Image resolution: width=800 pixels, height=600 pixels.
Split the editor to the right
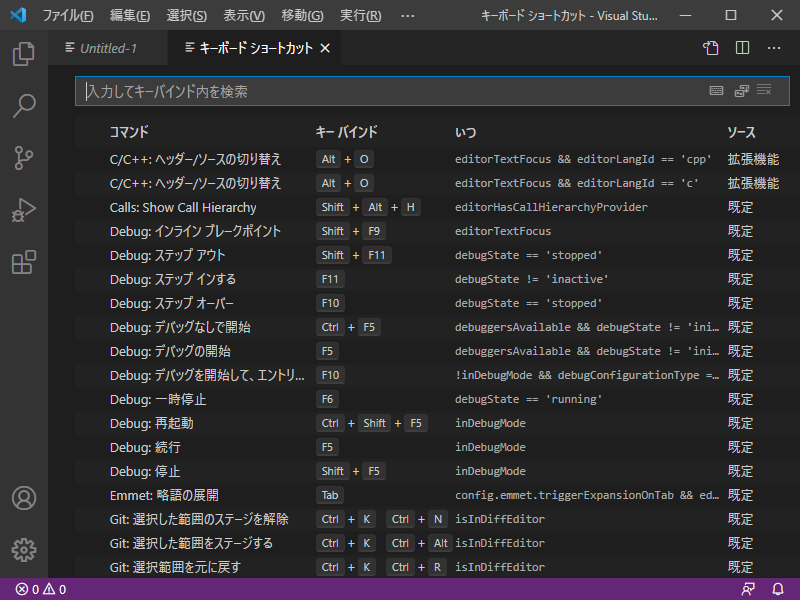tap(742, 48)
